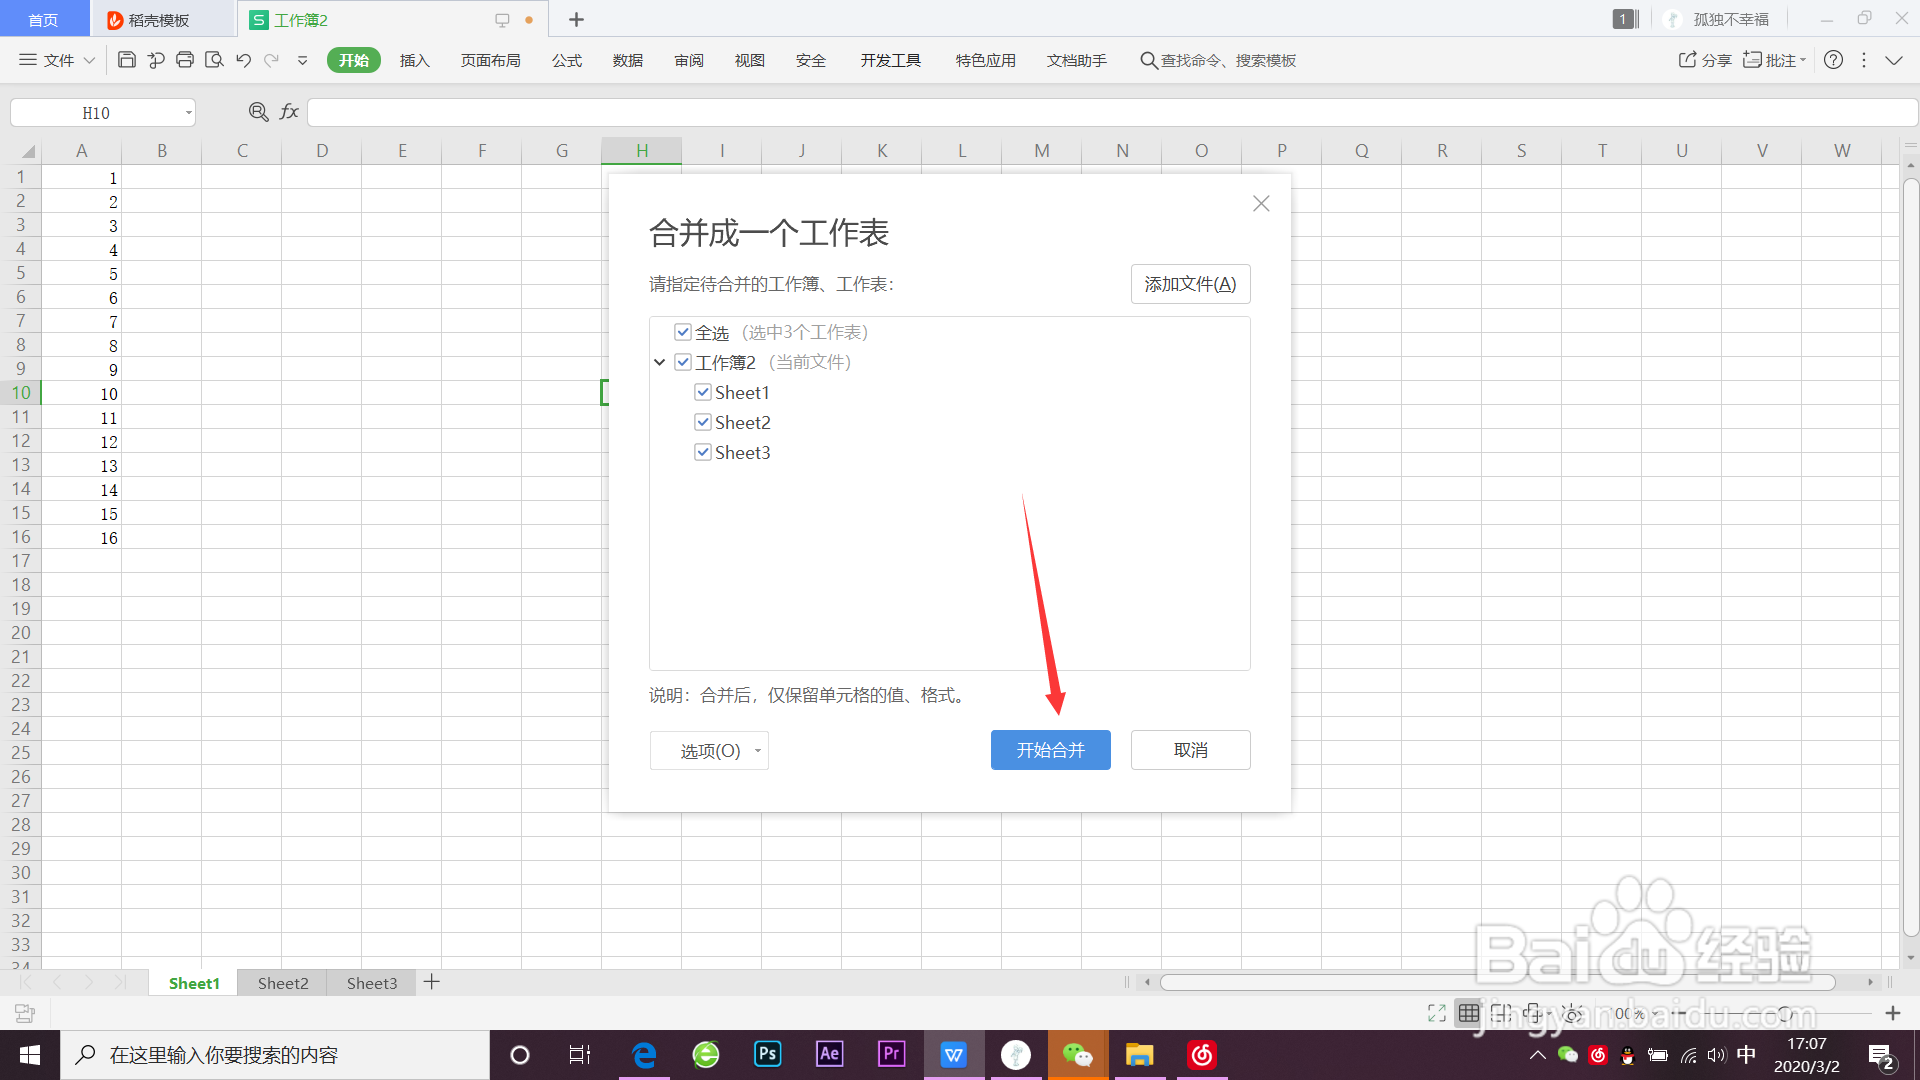Switch to the 插入 ribbon tab
The image size is (1920, 1080).
(414, 60)
